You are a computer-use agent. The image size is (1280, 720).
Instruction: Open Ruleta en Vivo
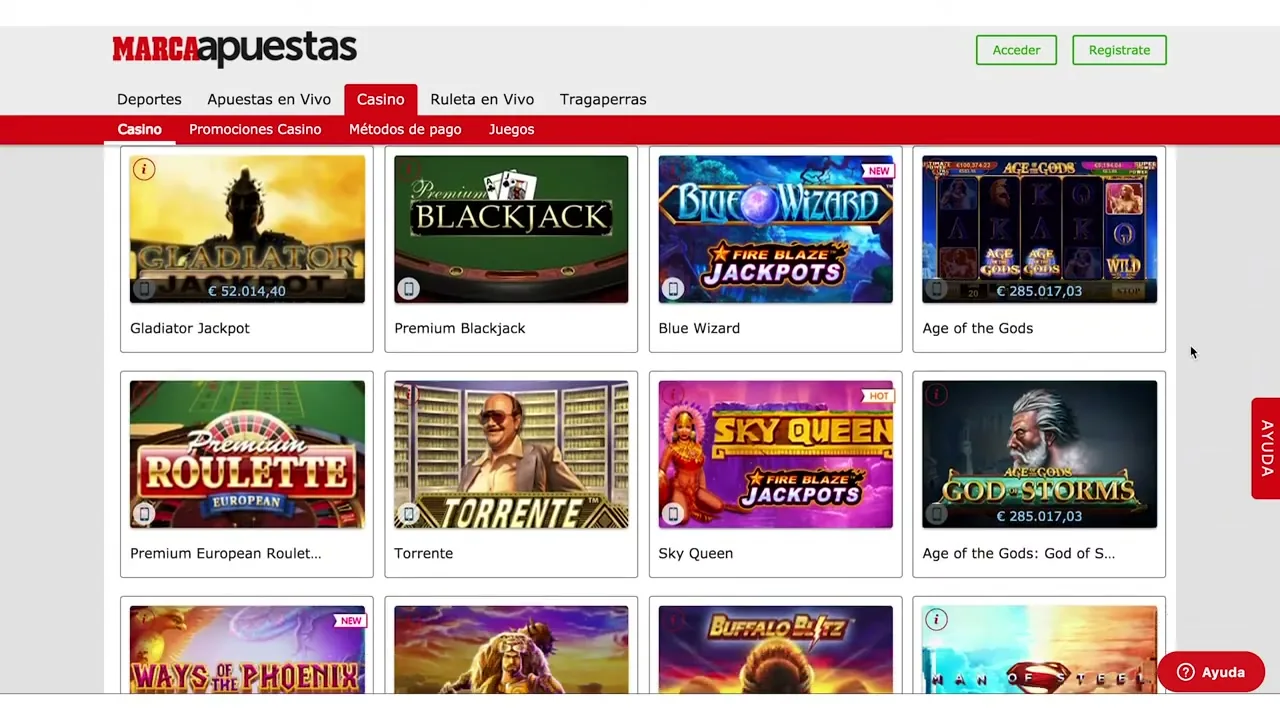click(x=482, y=99)
